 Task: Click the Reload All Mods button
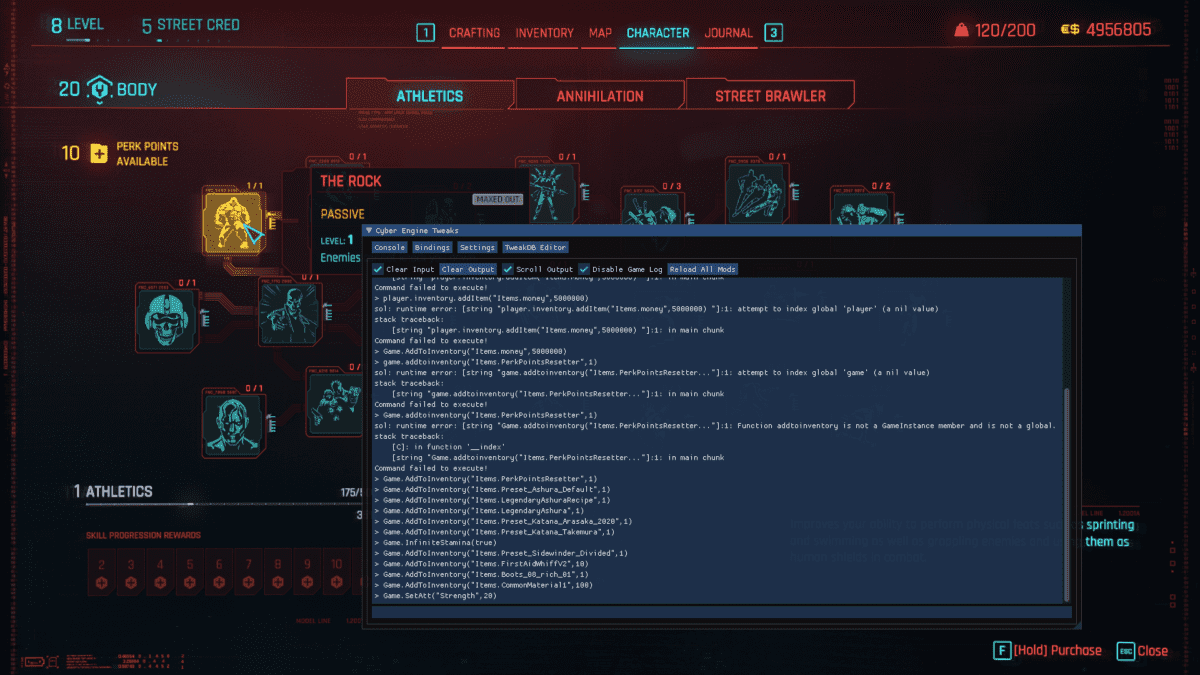[x=702, y=269]
